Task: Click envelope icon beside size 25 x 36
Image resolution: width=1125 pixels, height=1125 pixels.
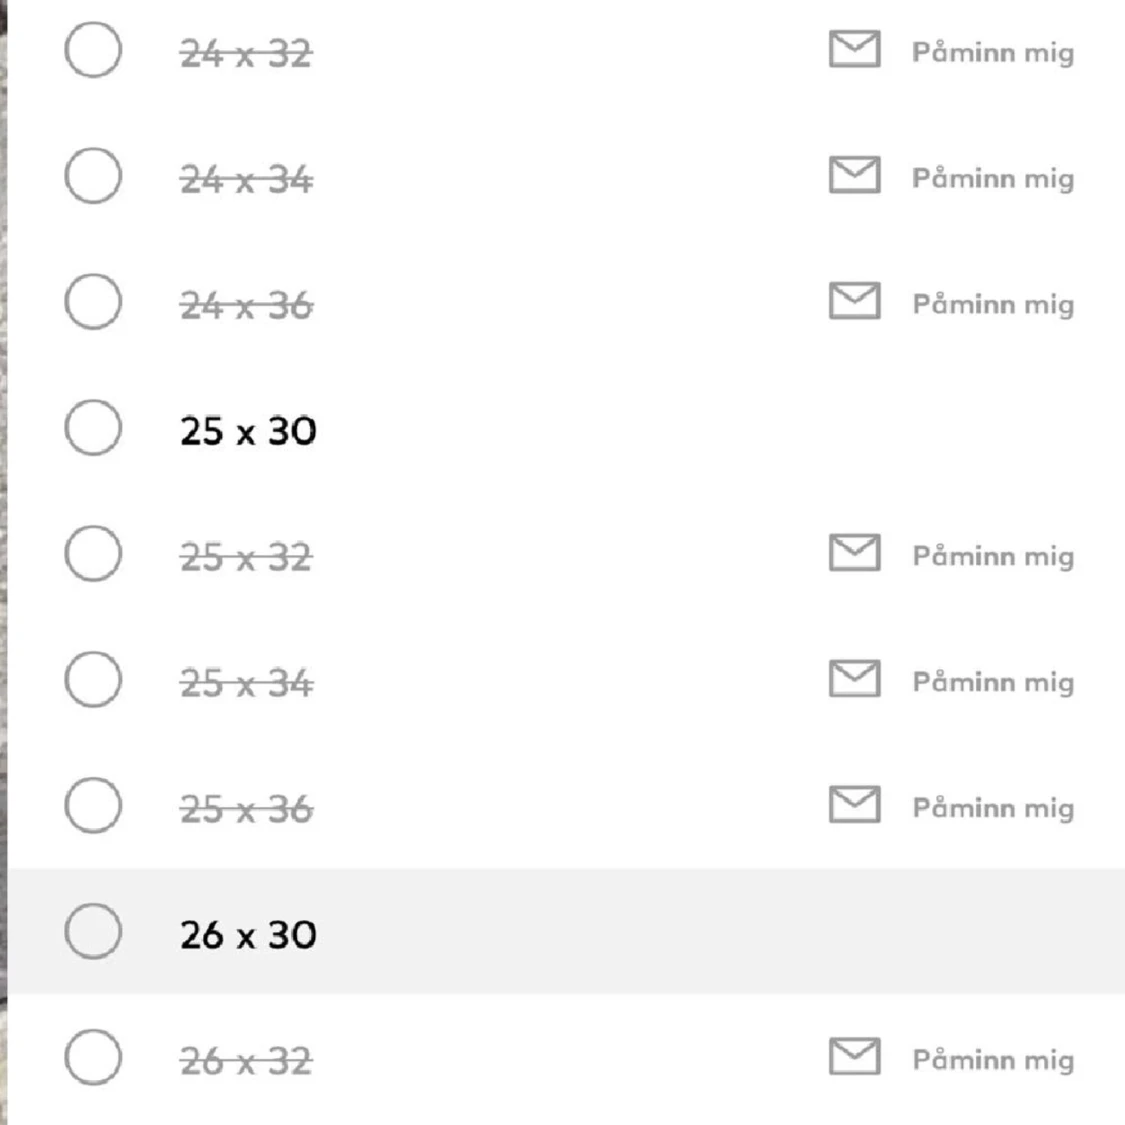Action: 854,806
